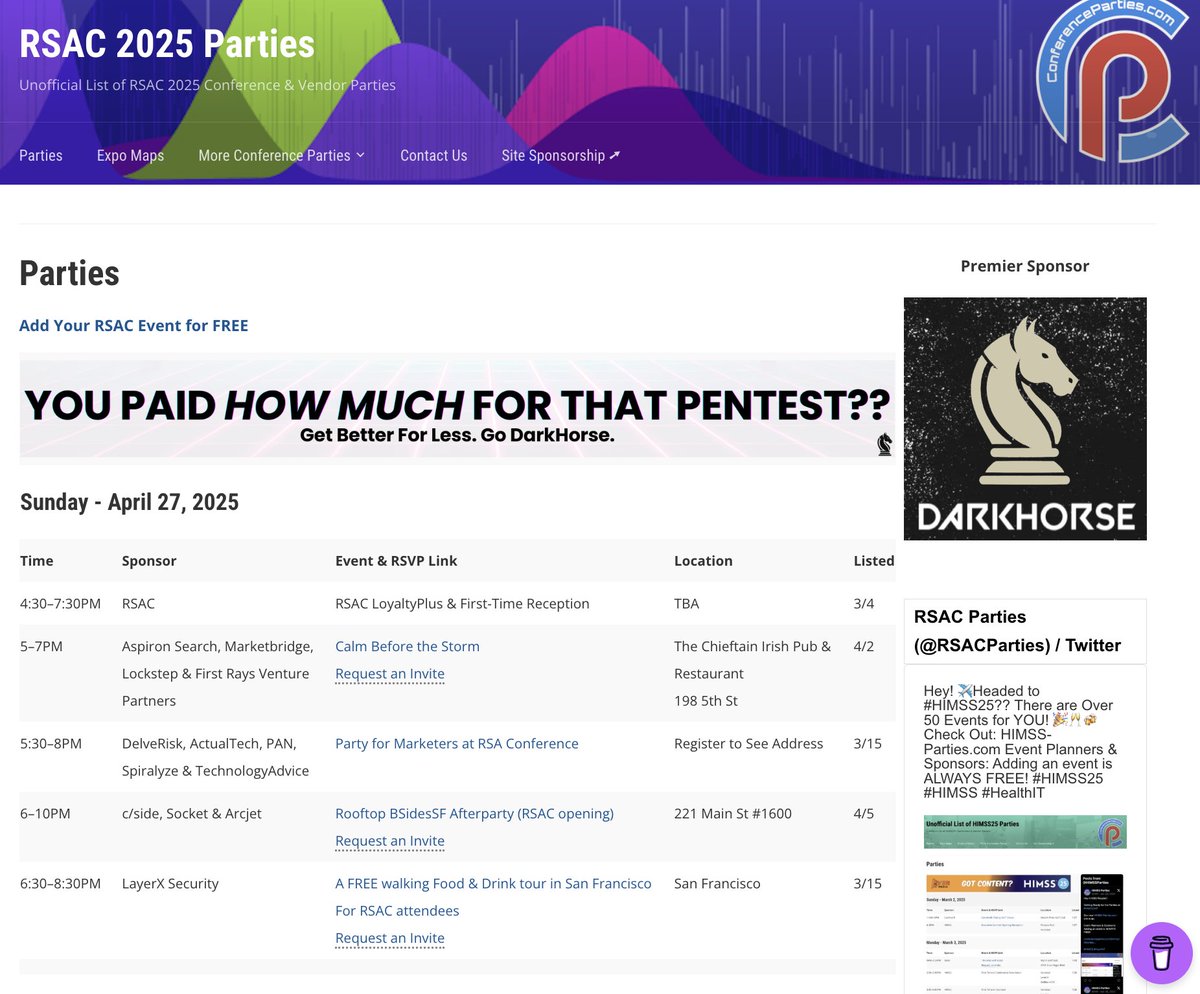
Task: Click the Unofficial List of RSAC 2025 tagline
Action: (207, 85)
